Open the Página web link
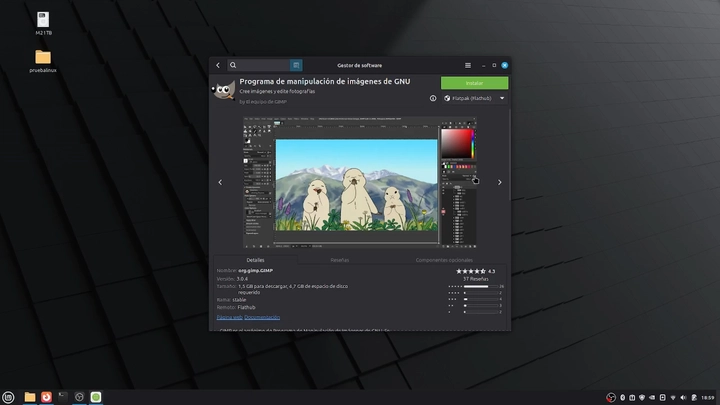Screen dimensions: 720x405 (x=230, y=317)
